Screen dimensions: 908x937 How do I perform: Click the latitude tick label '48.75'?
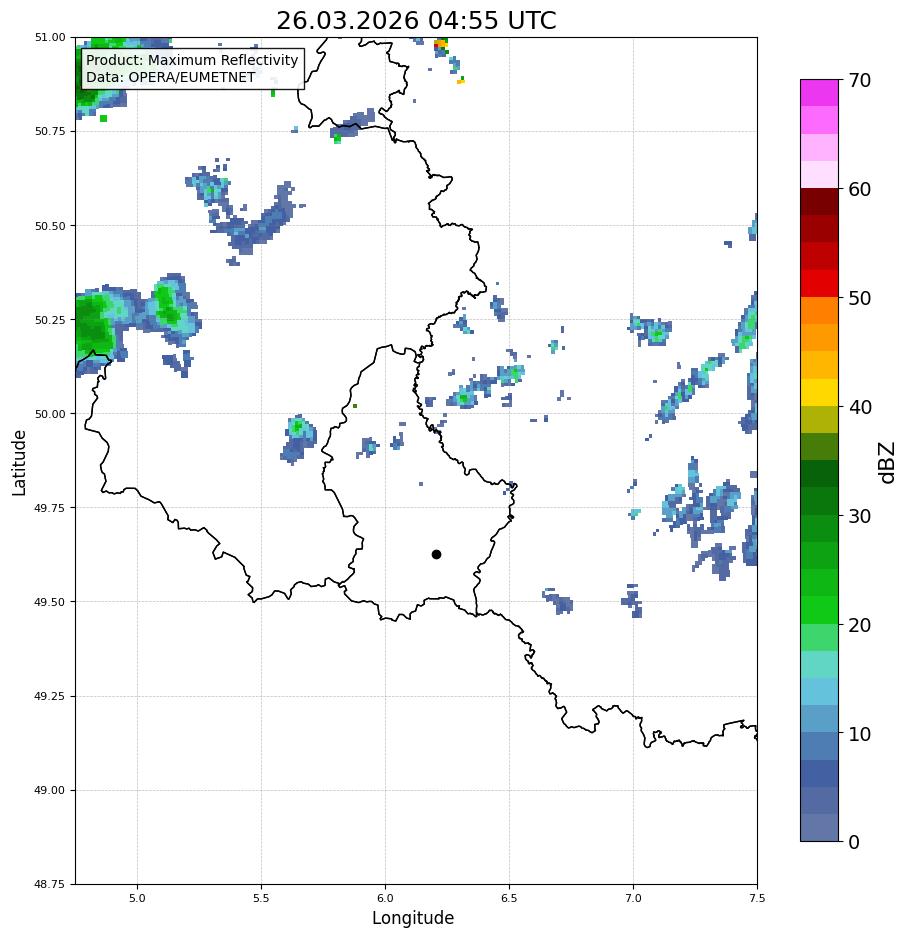pos(50,884)
